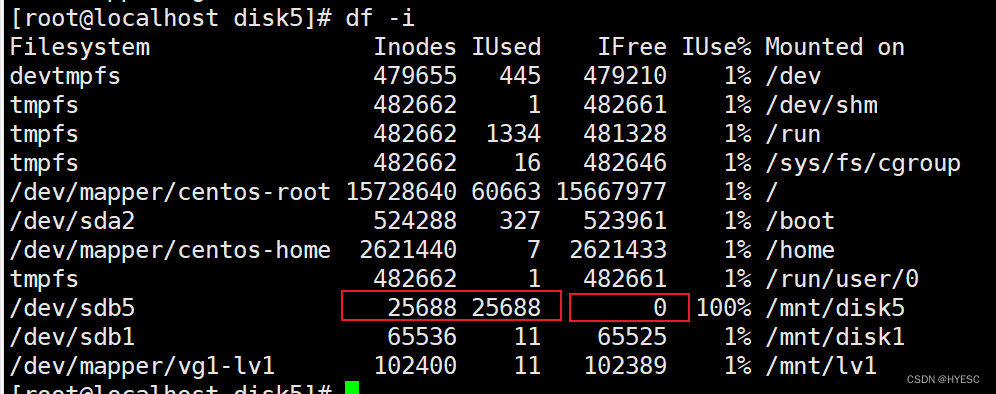Click IFree value 482646
This screenshot has height=394, width=996.
tap(625, 163)
